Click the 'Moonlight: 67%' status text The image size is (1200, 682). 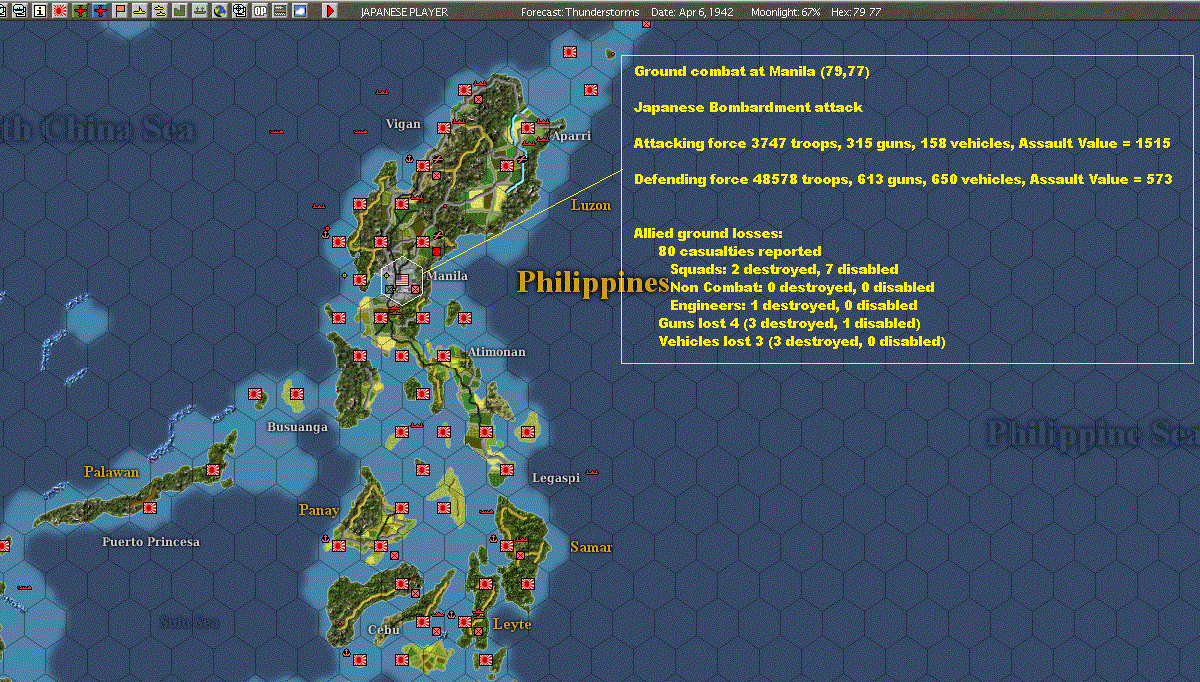click(x=786, y=12)
